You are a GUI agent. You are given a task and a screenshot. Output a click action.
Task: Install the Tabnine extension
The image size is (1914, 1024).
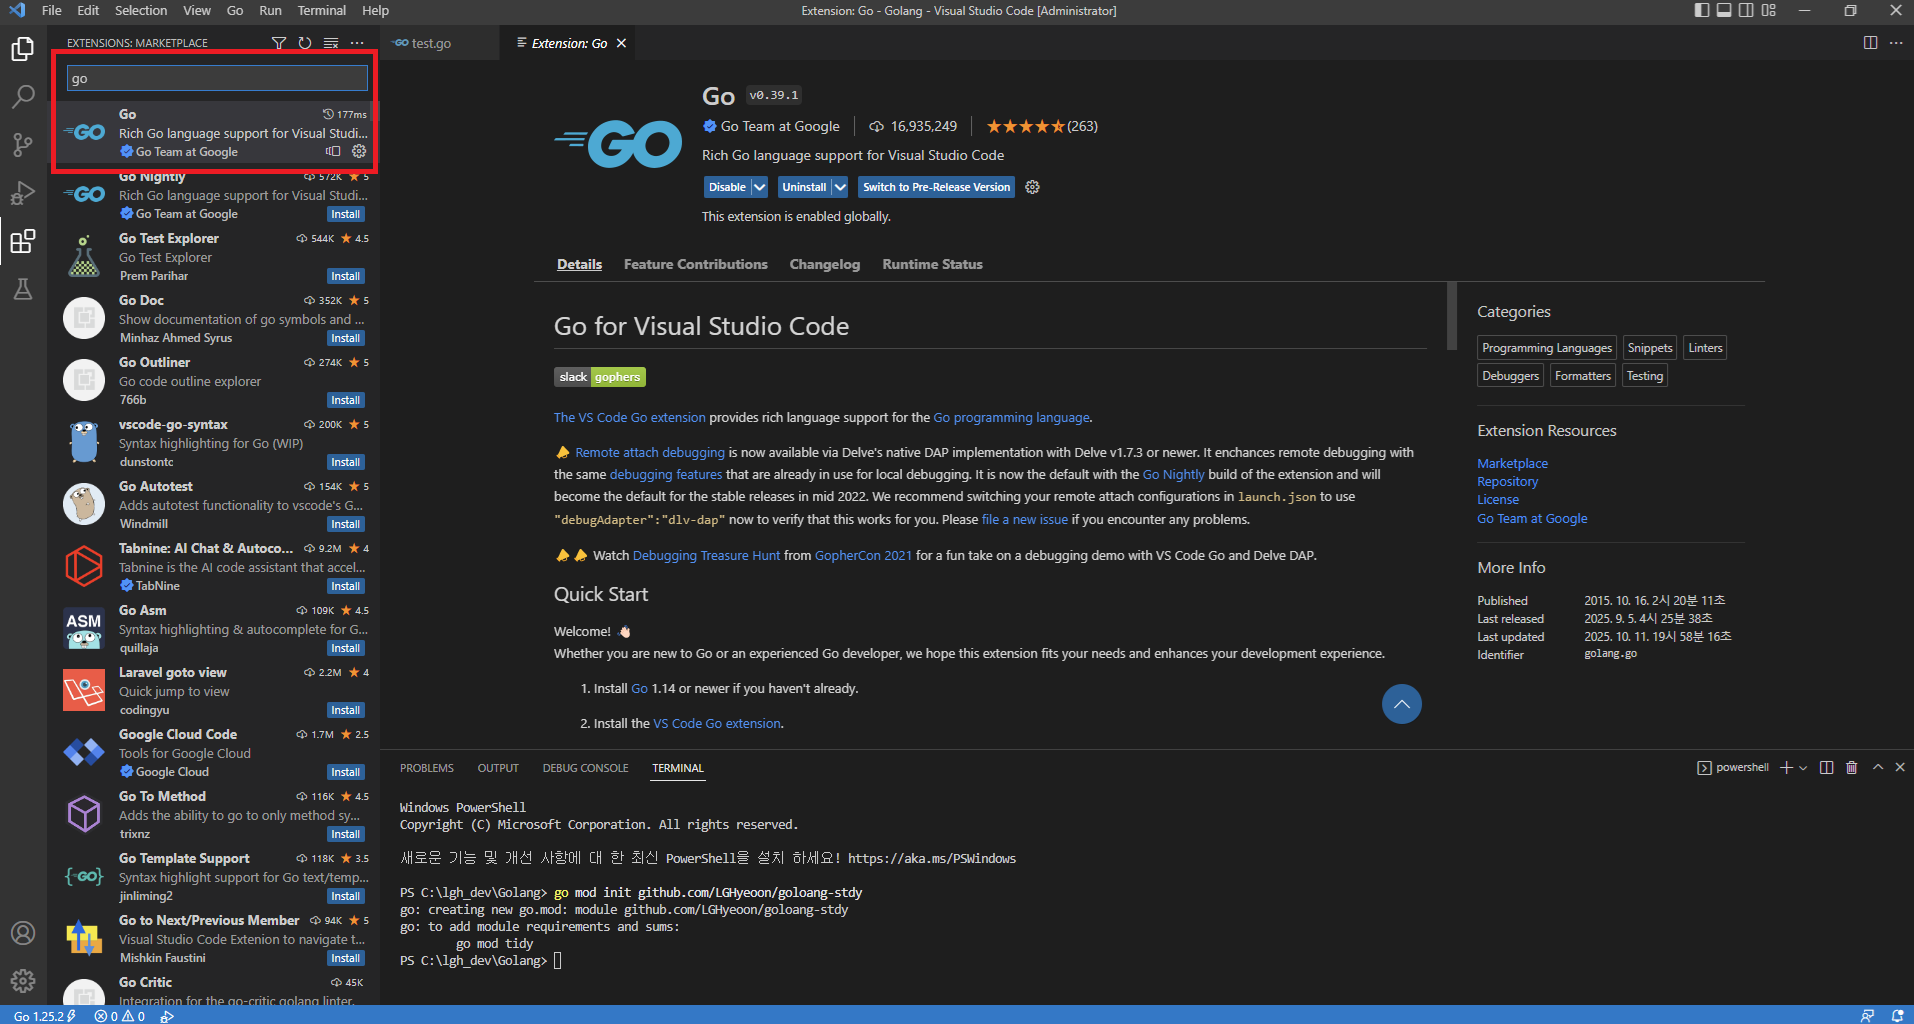346,586
